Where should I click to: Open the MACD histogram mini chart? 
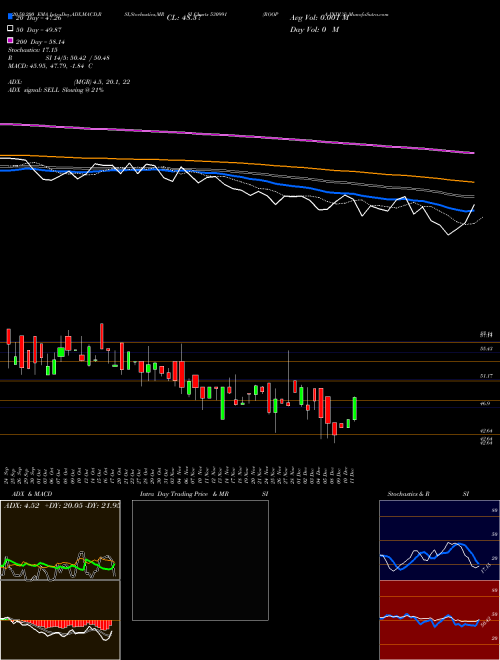pyautogui.click(x=60, y=620)
